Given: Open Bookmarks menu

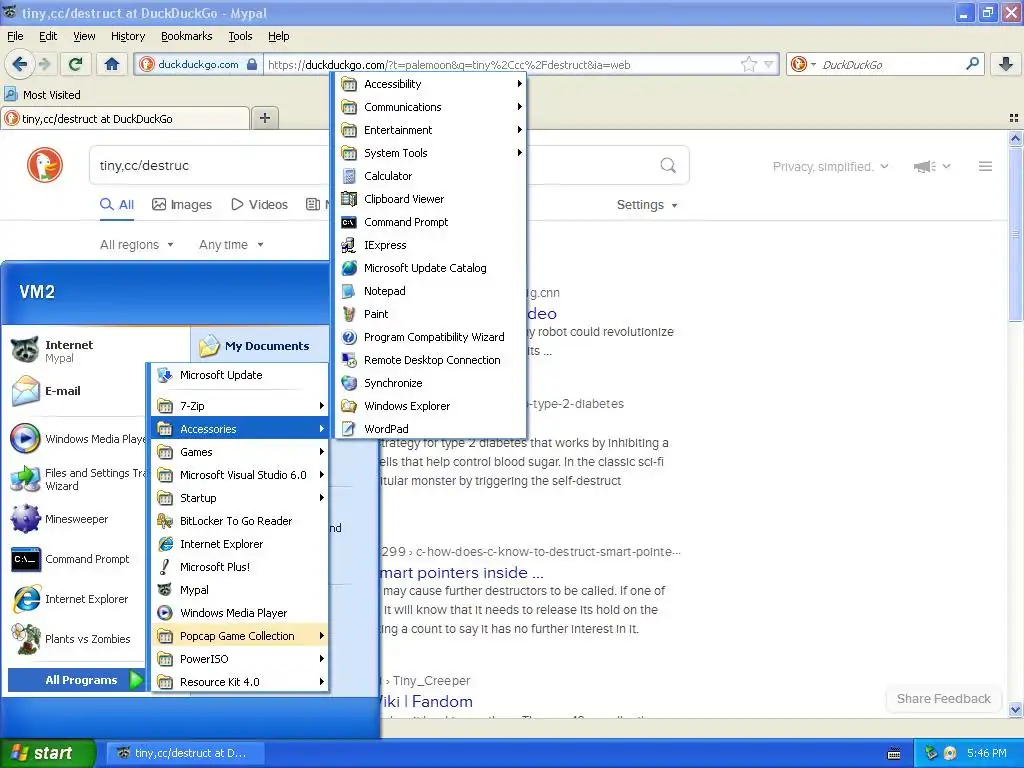Looking at the screenshot, I should pos(186,36).
